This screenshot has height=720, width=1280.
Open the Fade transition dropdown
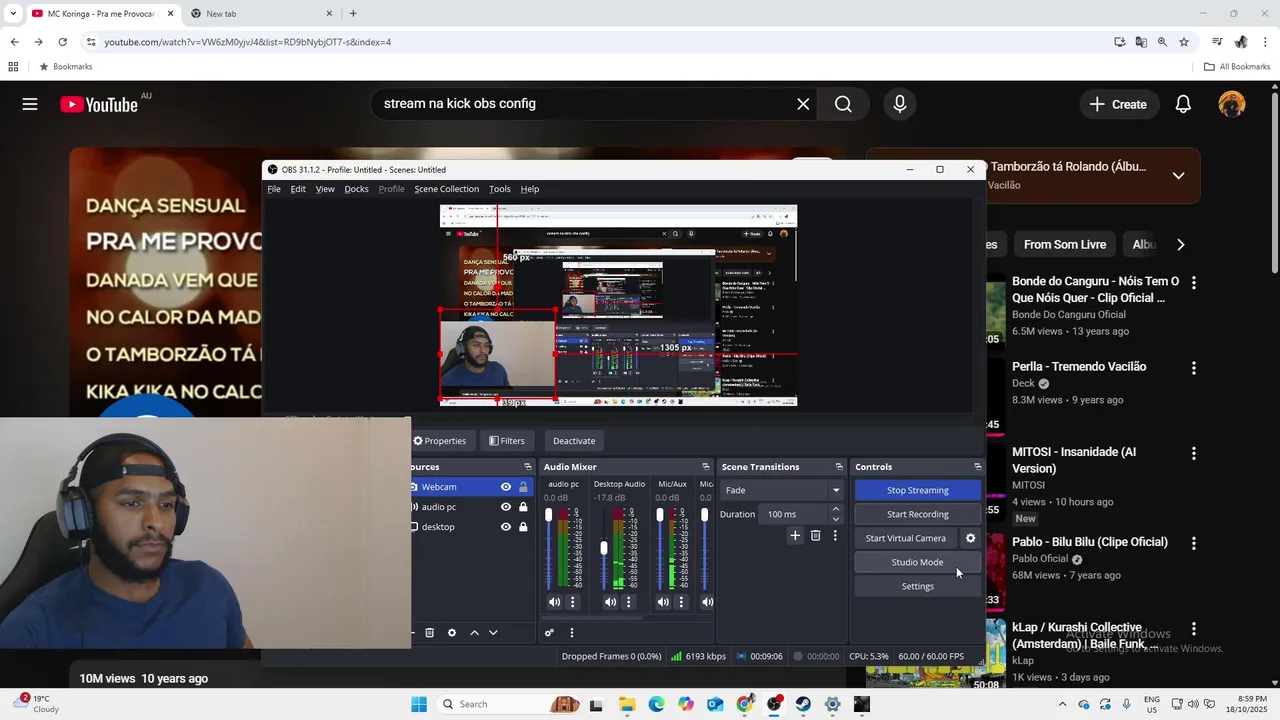(x=781, y=490)
